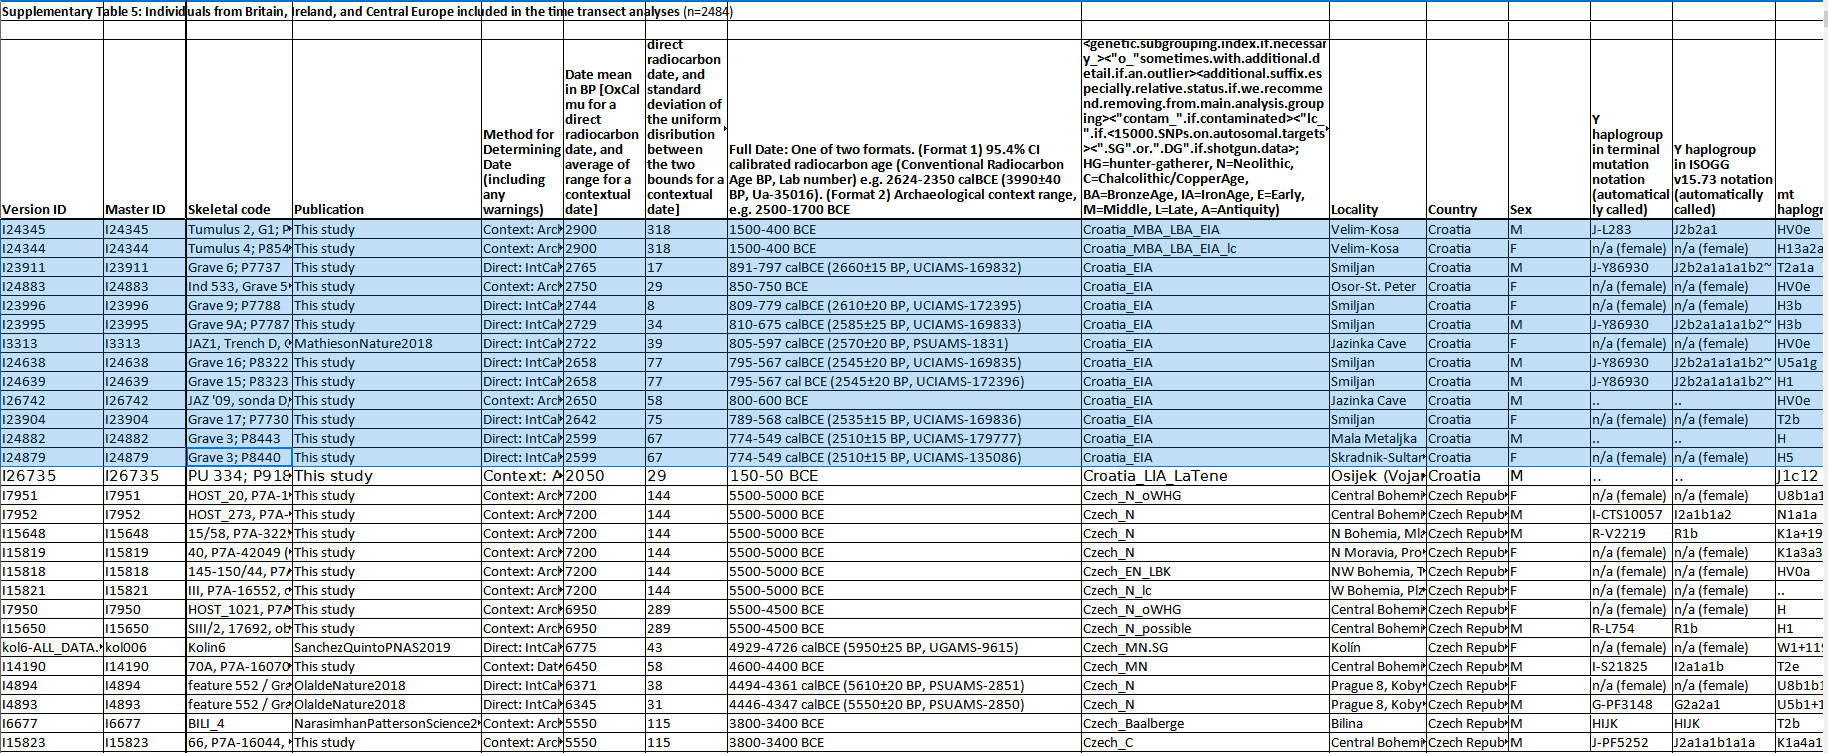Select cell 'Grave 15; P8323'
The height and width of the screenshot is (753, 1828).
pos(239,382)
